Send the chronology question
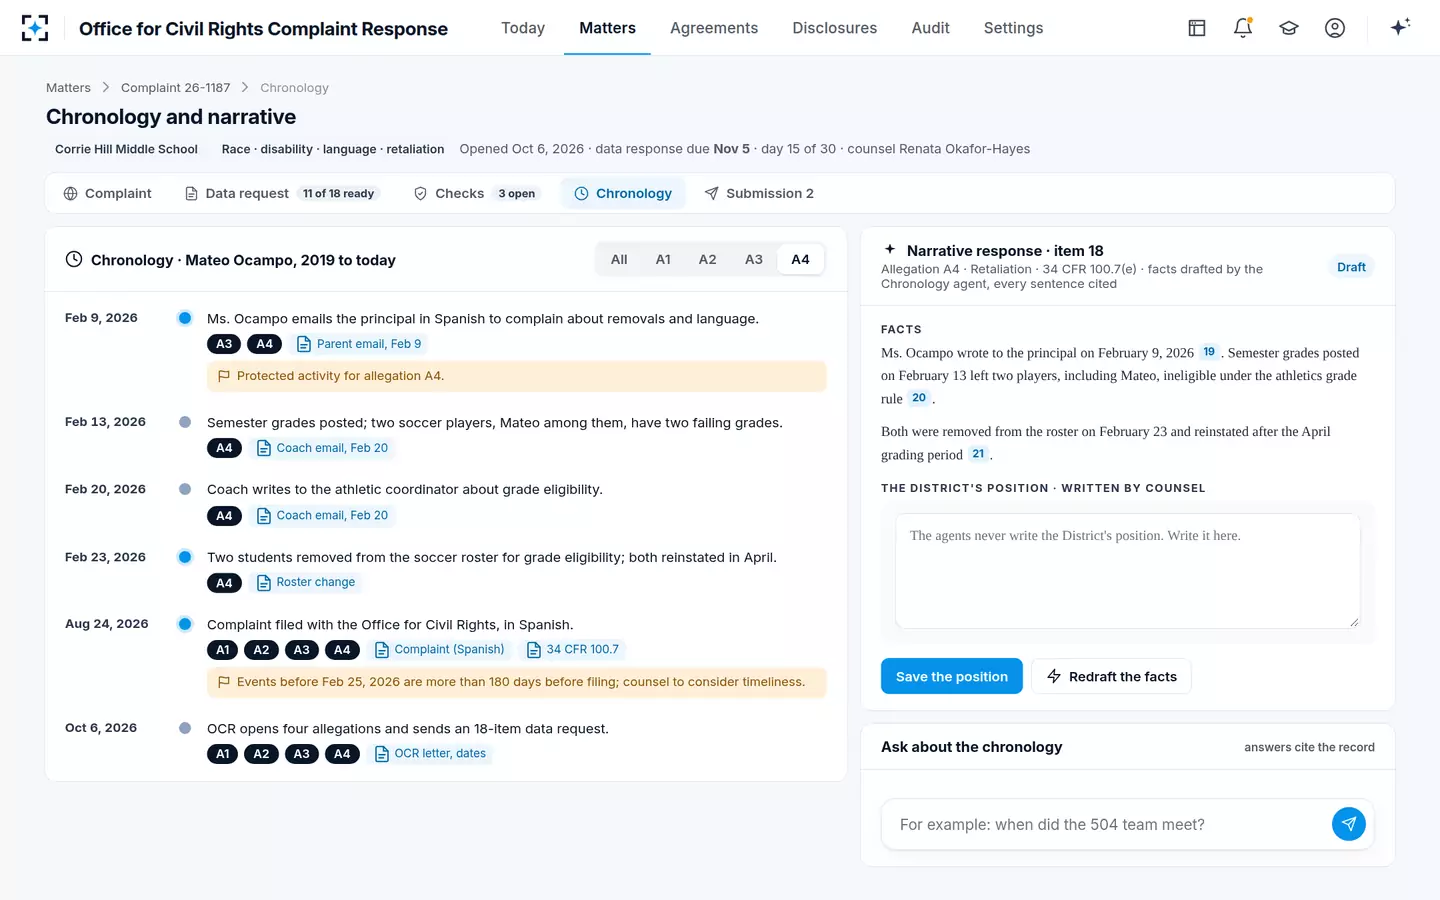Viewport: 1440px width, 900px height. pyautogui.click(x=1349, y=824)
